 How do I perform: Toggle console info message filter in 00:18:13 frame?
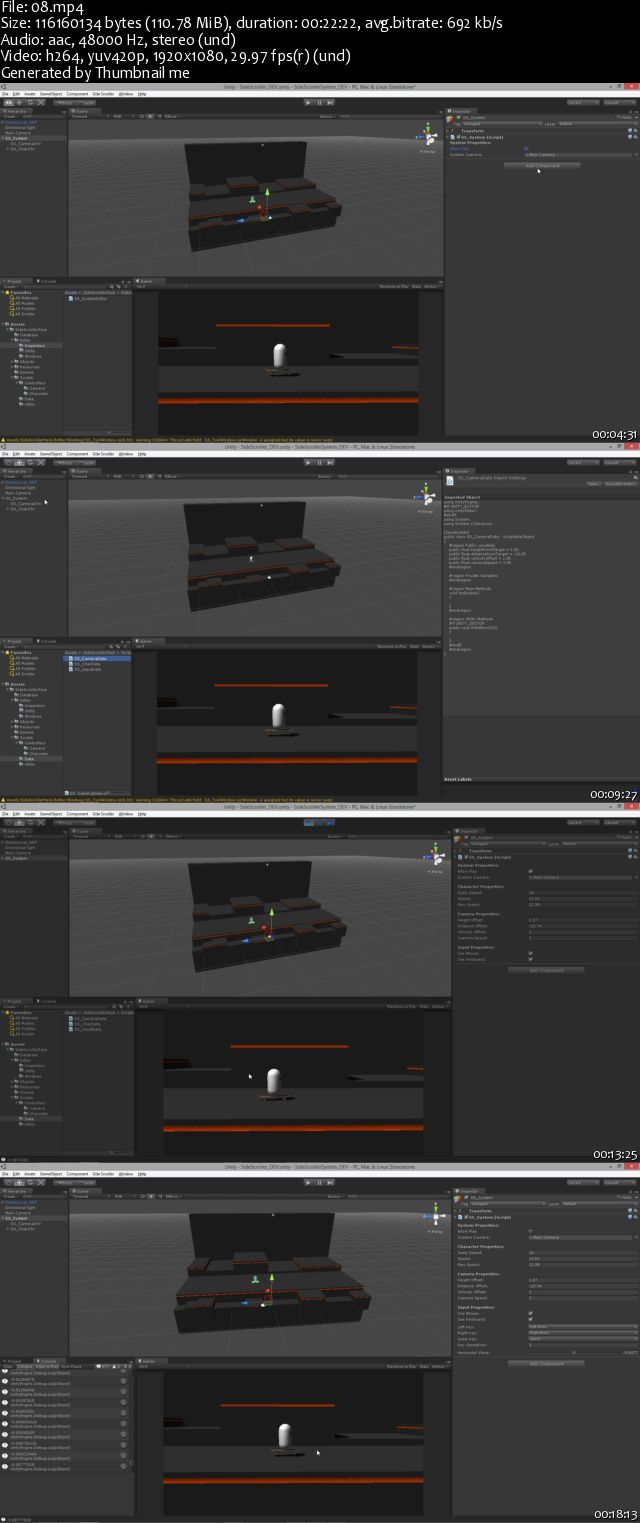pos(104,1366)
